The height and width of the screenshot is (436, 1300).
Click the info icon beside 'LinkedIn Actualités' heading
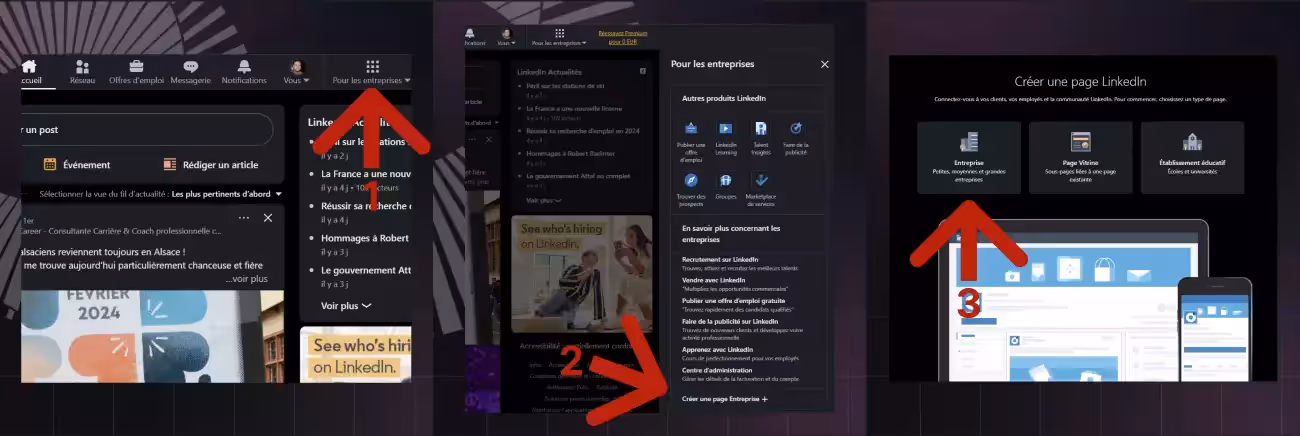[x=643, y=73]
